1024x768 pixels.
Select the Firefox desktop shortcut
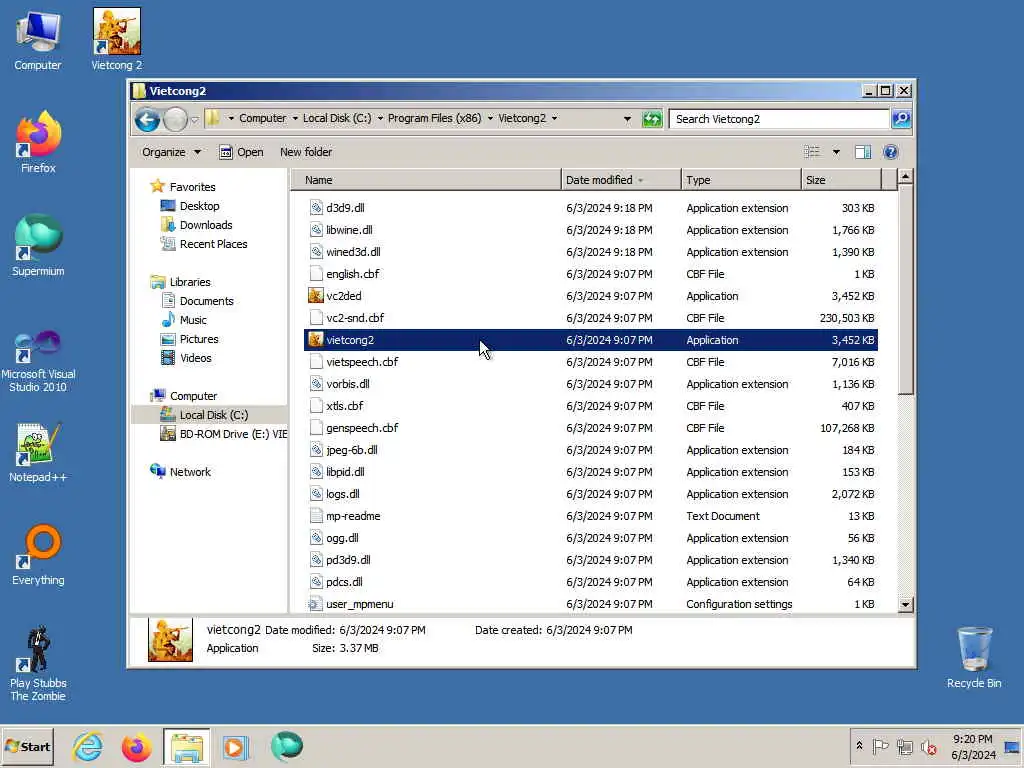[38, 142]
